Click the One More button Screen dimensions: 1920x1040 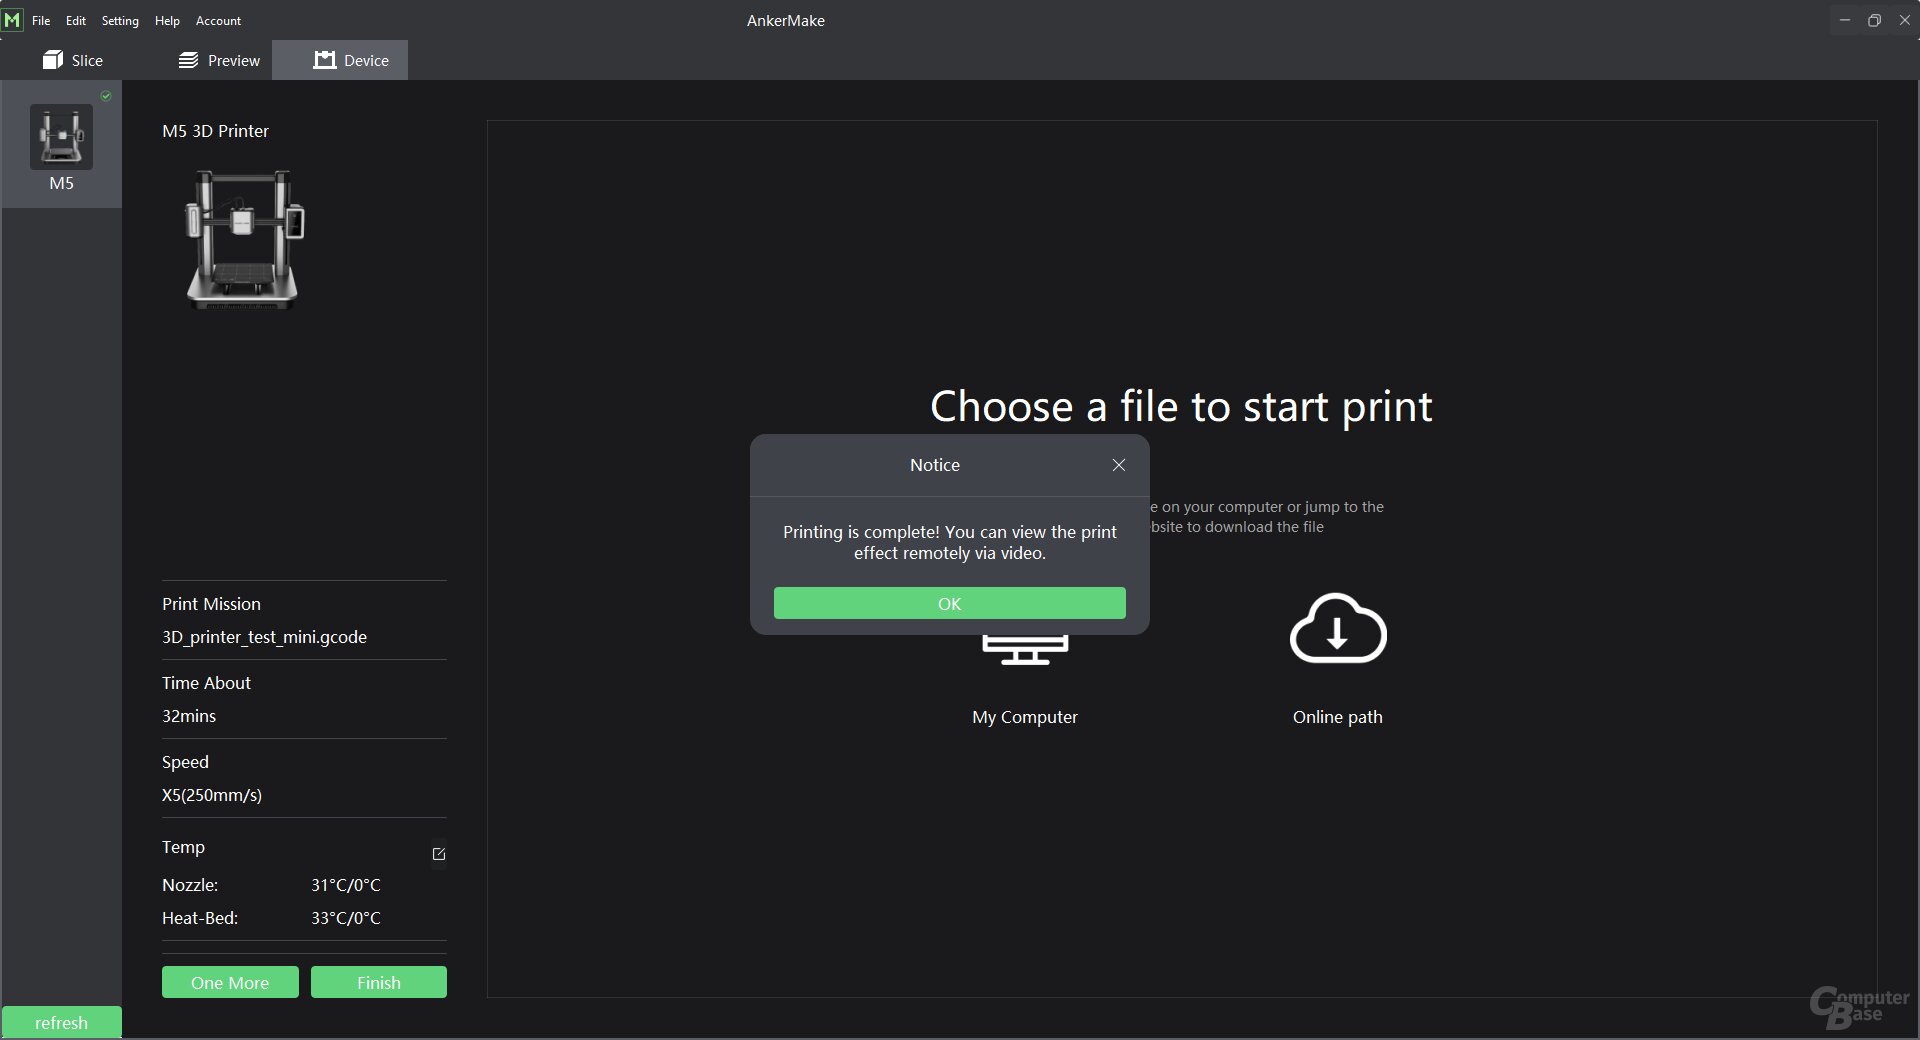coord(230,982)
